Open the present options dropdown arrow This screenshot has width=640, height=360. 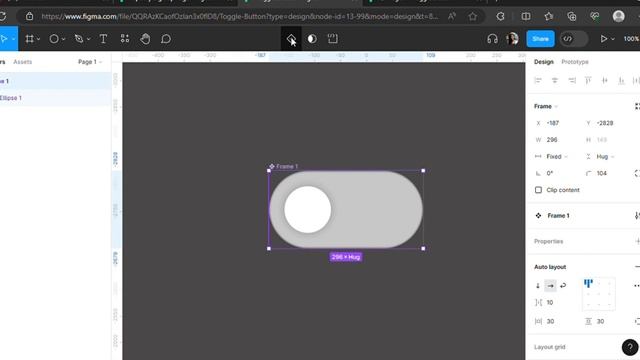(613, 39)
